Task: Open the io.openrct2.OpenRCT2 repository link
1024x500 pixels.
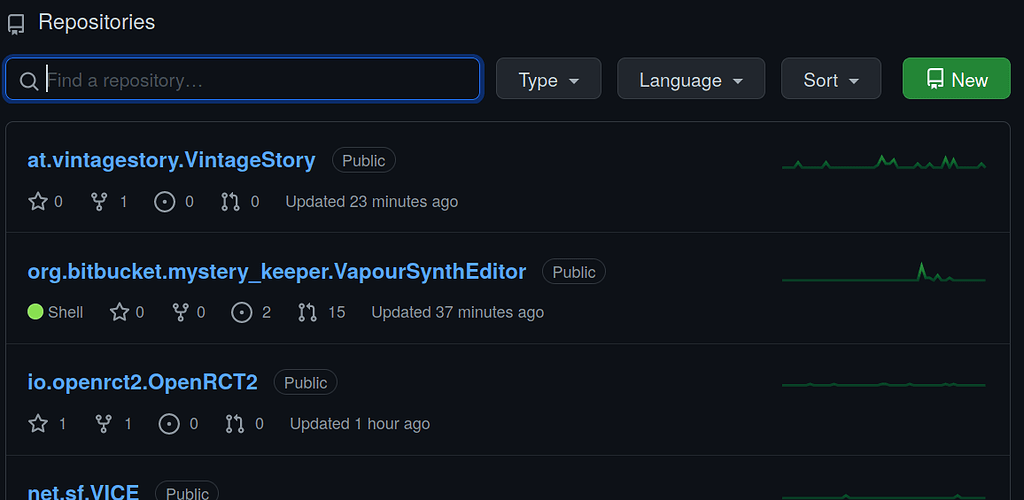Action: [142, 383]
